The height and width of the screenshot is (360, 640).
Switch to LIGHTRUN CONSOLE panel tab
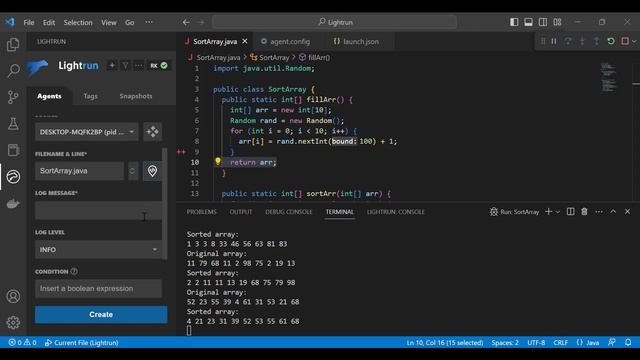click(396, 212)
